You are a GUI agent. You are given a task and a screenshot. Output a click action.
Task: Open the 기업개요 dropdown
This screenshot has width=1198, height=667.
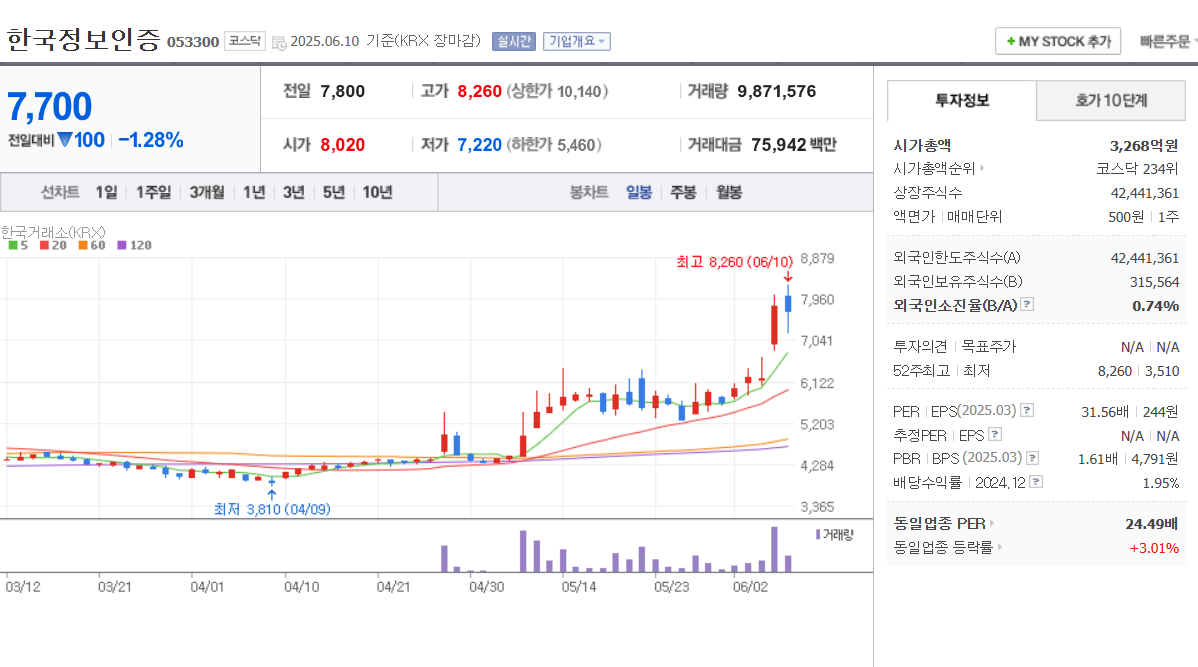577,41
